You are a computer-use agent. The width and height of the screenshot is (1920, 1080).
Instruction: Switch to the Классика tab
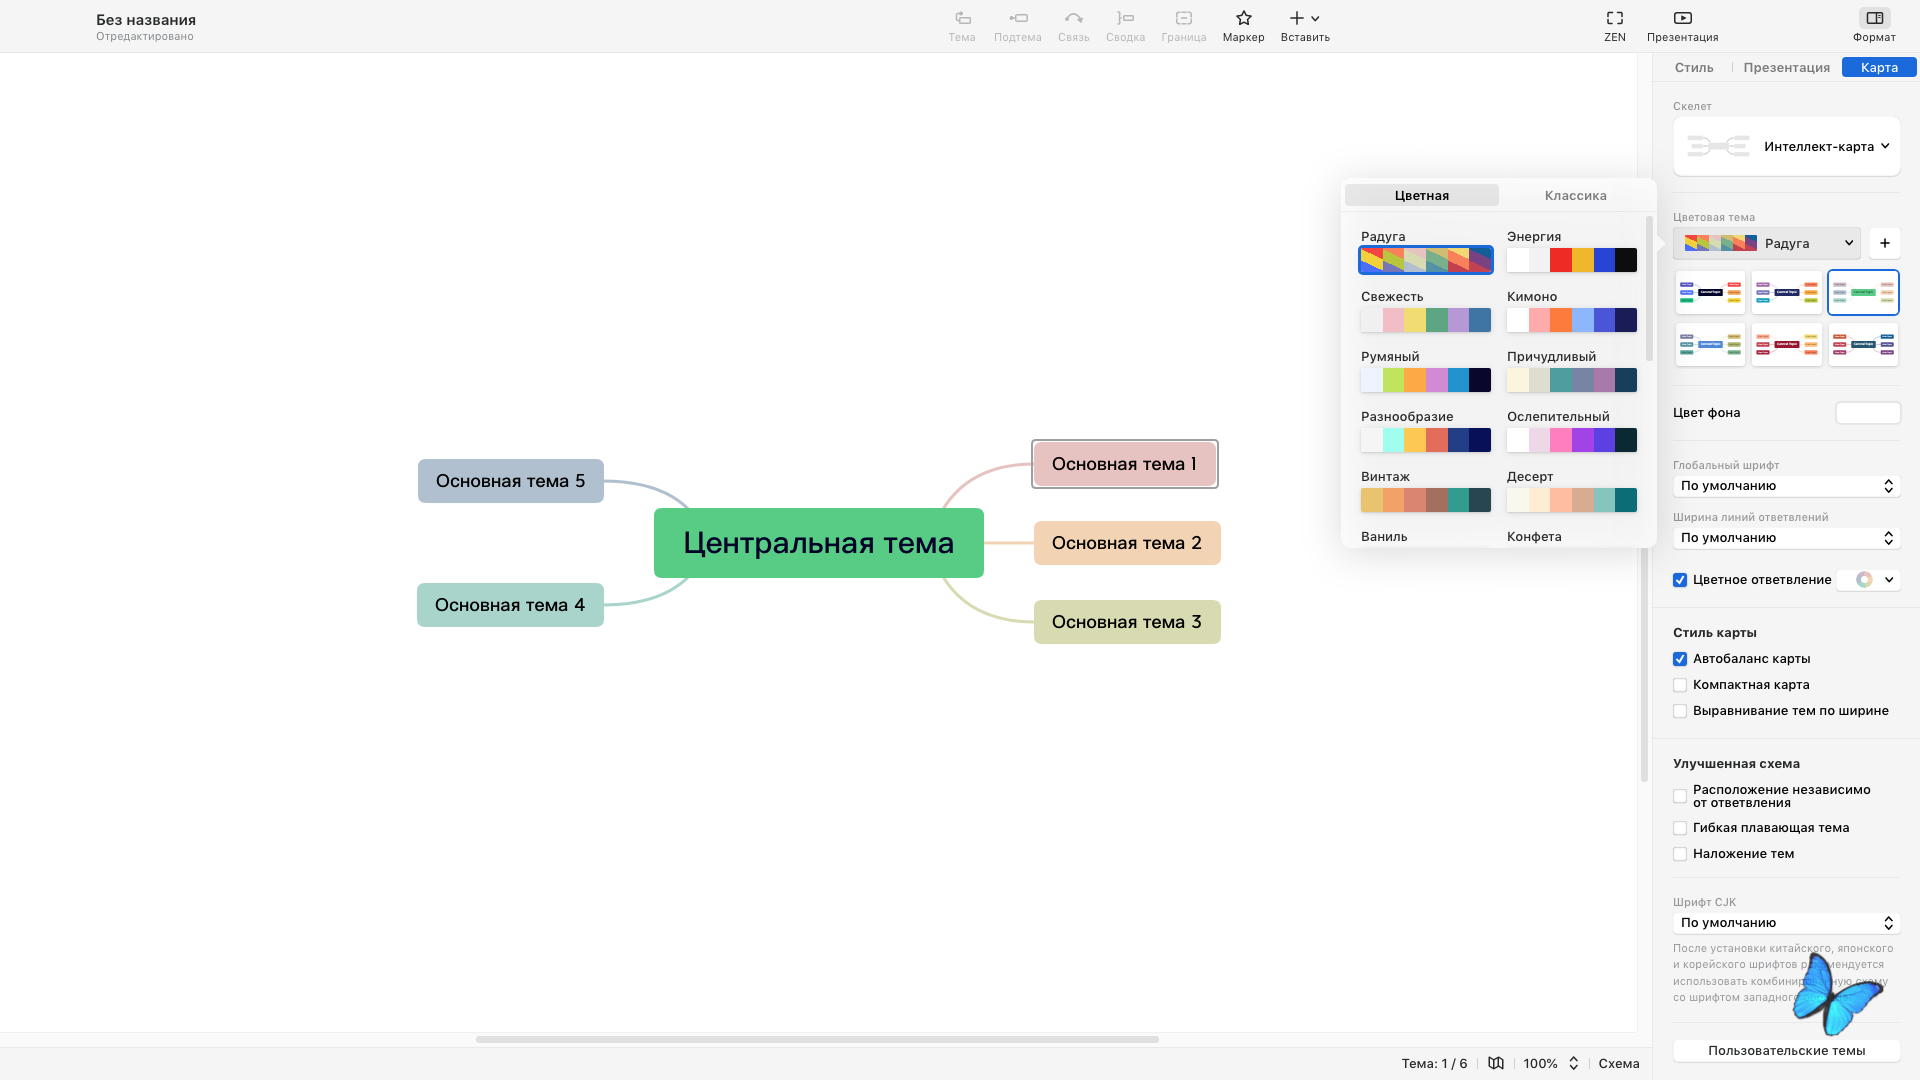(x=1575, y=196)
